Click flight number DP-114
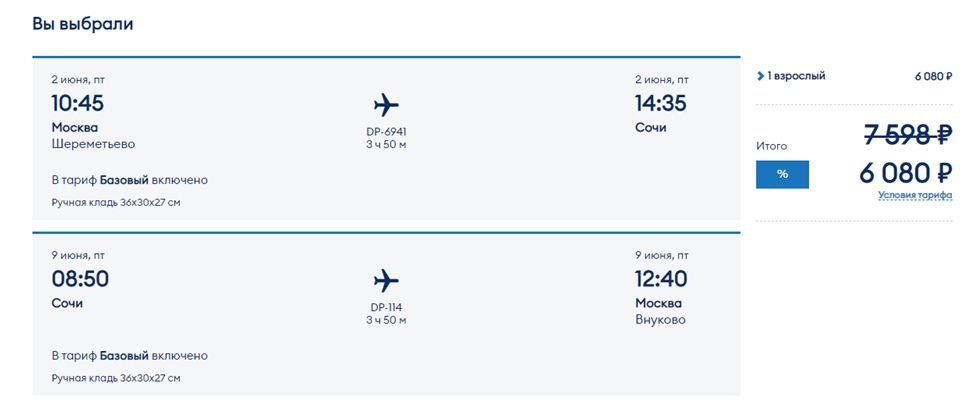978x403 pixels. 386,307
